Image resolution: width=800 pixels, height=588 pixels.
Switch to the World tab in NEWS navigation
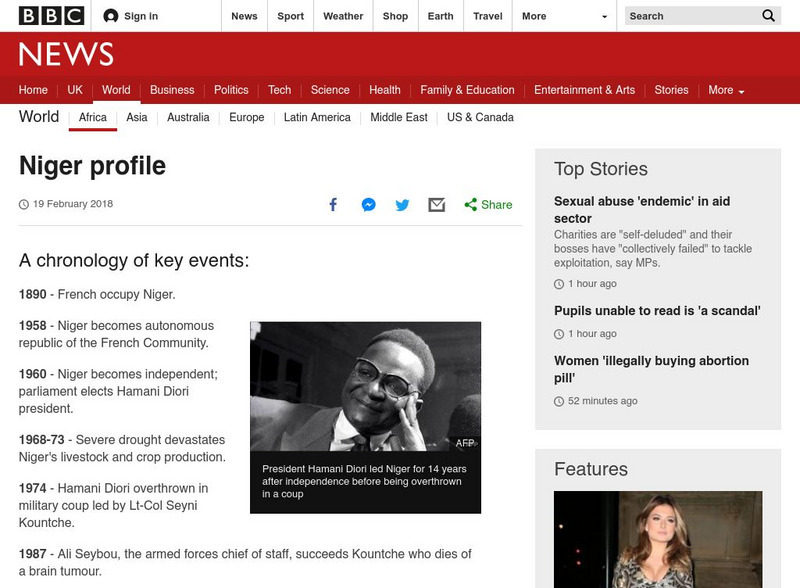[x=117, y=90]
